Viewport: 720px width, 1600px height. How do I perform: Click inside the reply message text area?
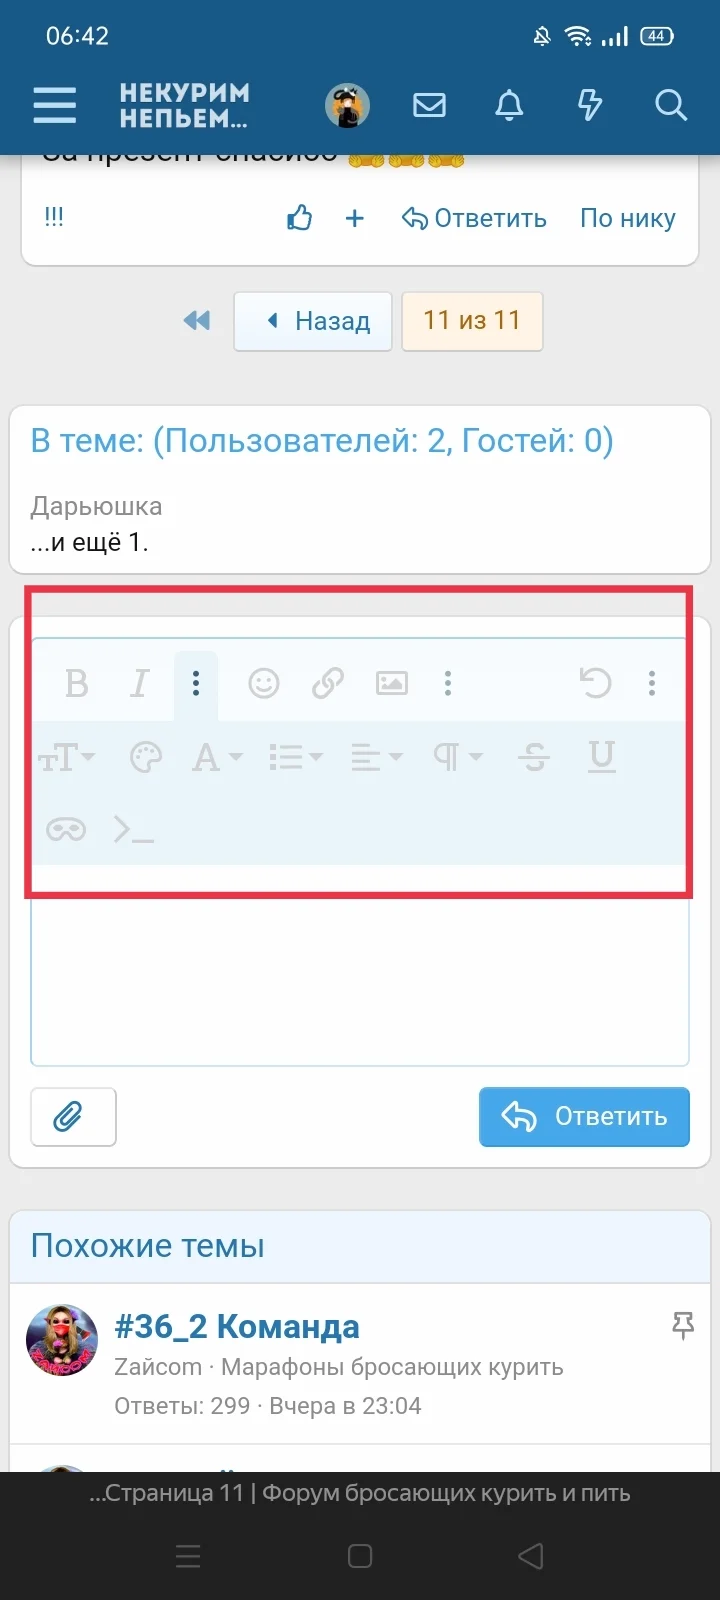[x=360, y=980]
